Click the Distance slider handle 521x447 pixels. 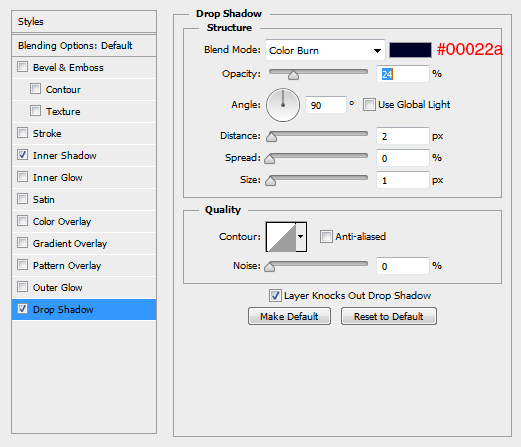(272, 137)
